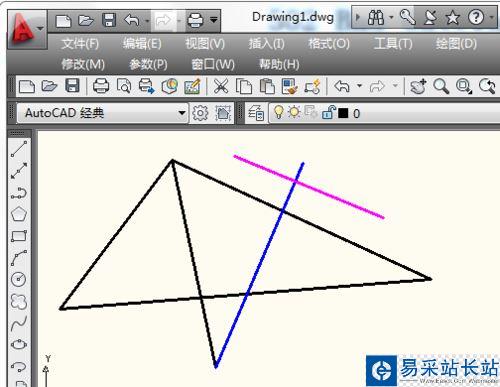Open the 文件(F) menu
This screenshot has height=387, width=500.
coord(80,44)
